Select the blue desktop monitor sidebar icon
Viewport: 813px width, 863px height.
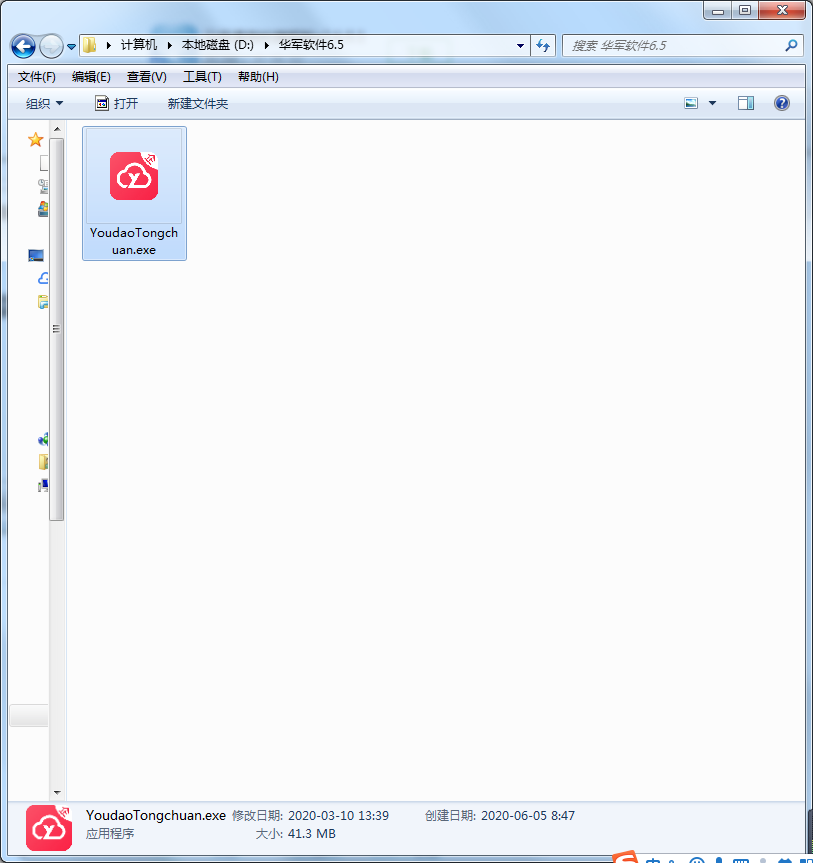[36, 255]
